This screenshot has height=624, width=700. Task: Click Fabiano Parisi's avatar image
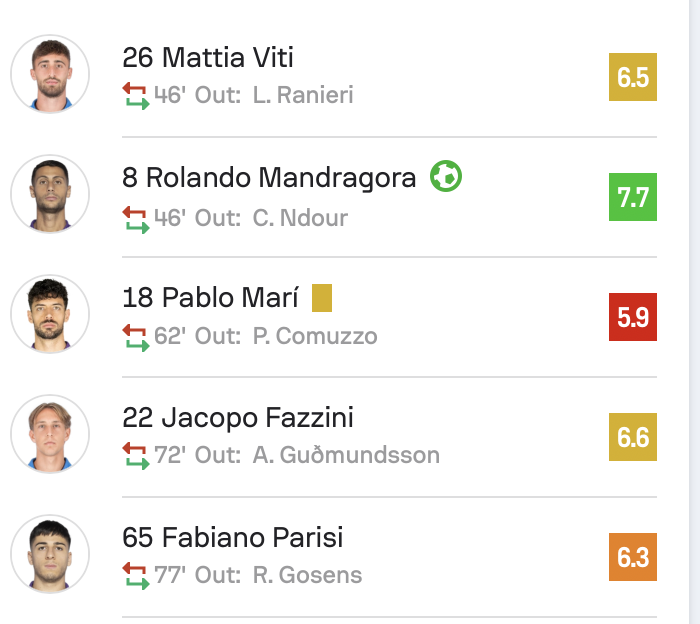50,555
